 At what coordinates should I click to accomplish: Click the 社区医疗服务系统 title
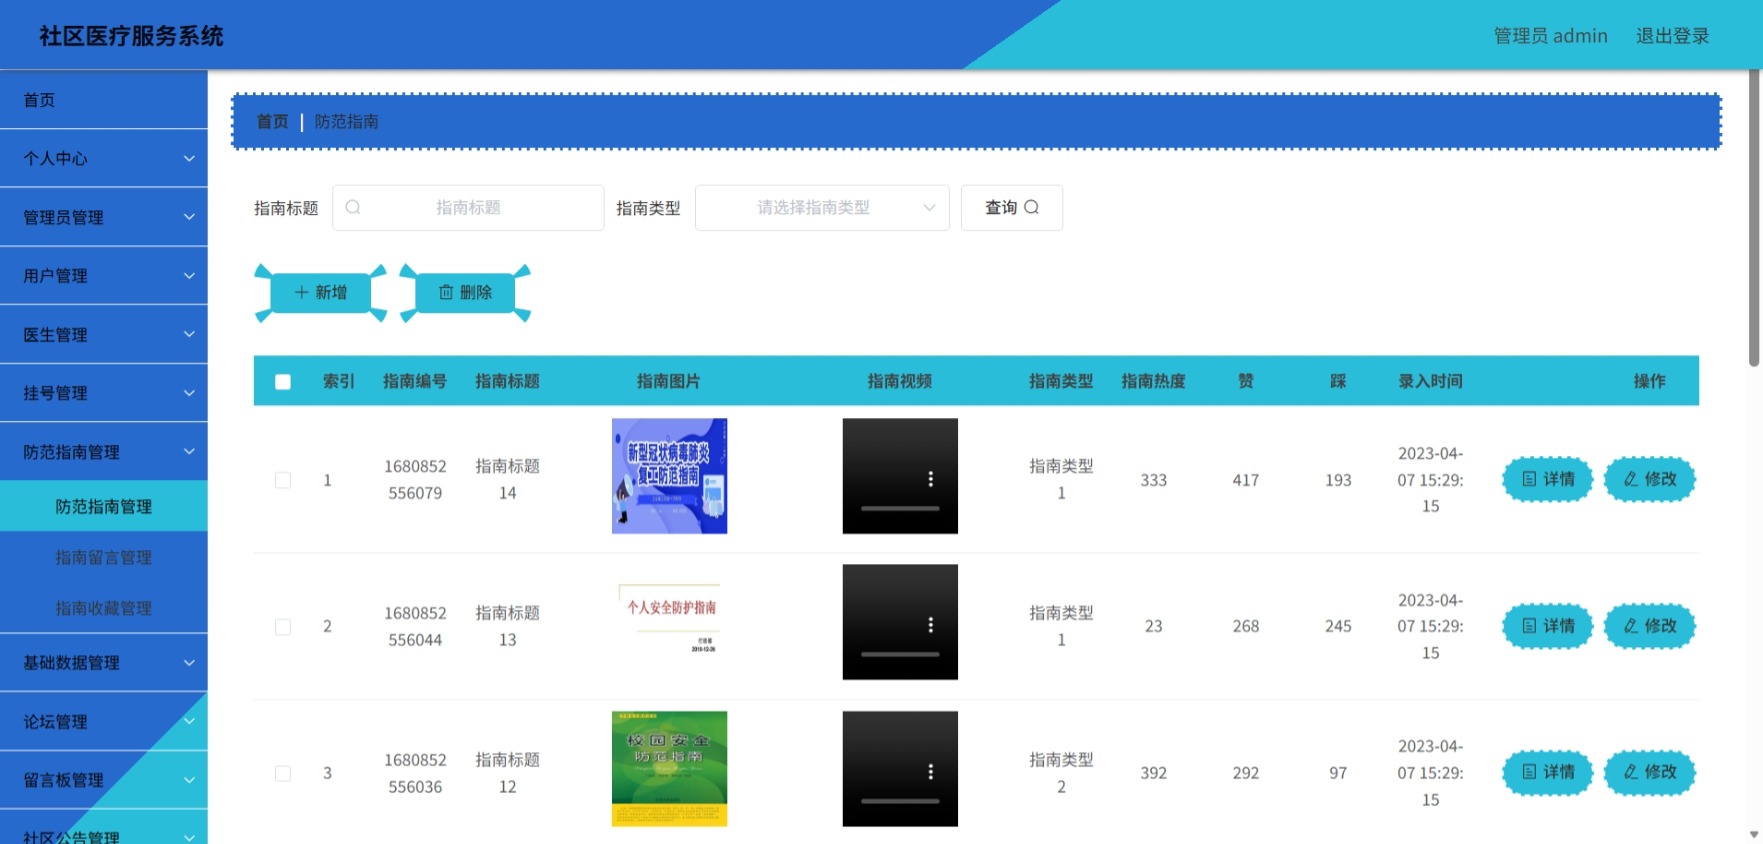[x=131, y=36]
